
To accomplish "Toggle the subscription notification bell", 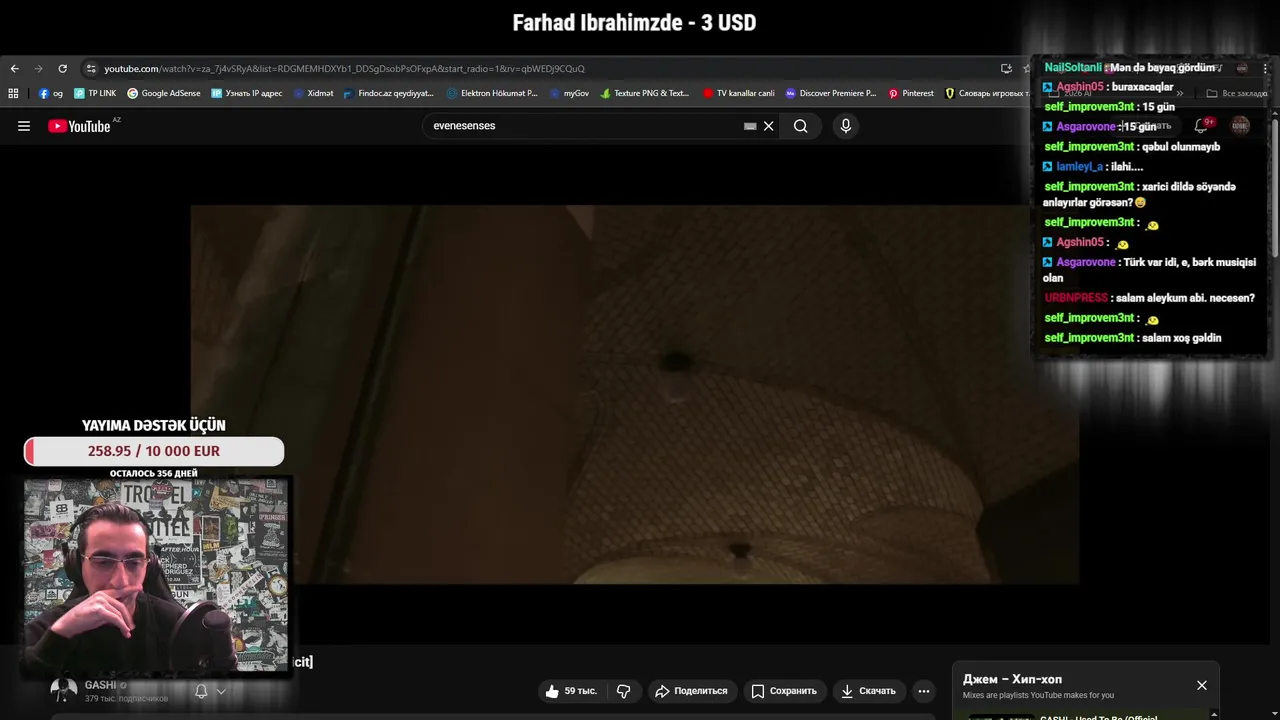I will coord(201,691).
